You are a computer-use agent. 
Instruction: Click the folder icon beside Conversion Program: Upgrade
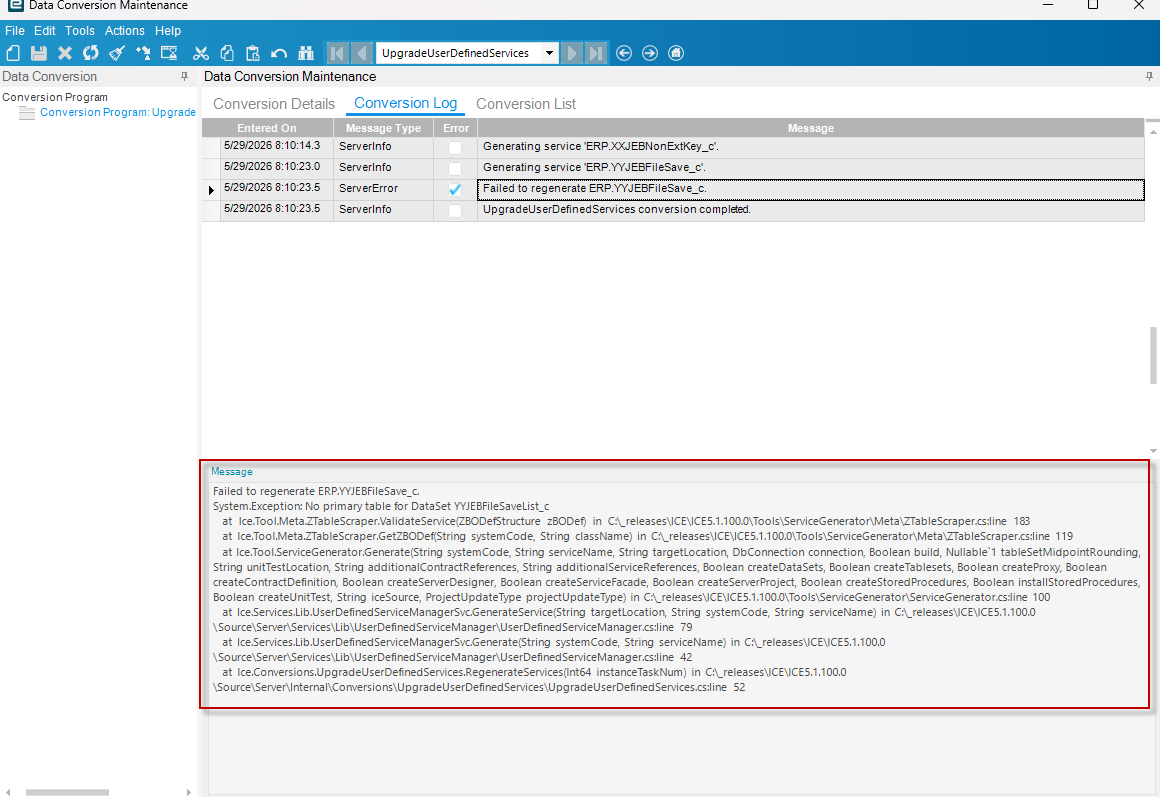[27, 112]
